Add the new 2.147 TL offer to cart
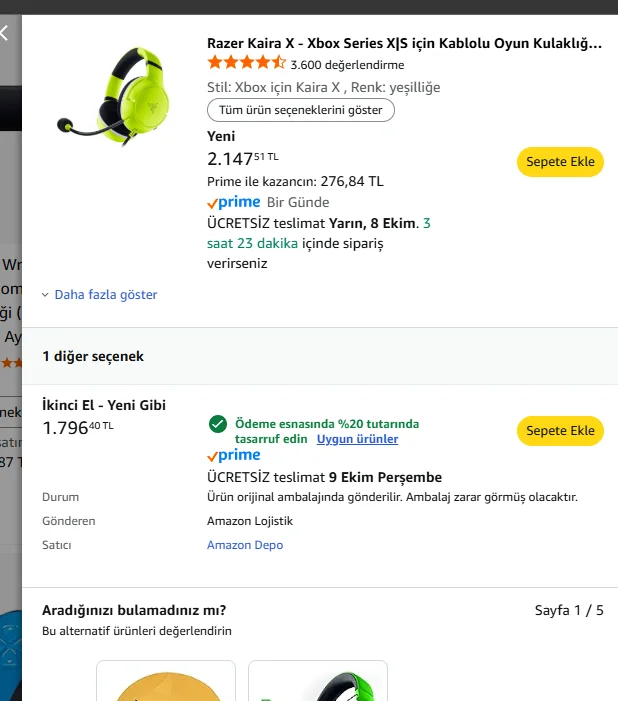 point(560,162)
